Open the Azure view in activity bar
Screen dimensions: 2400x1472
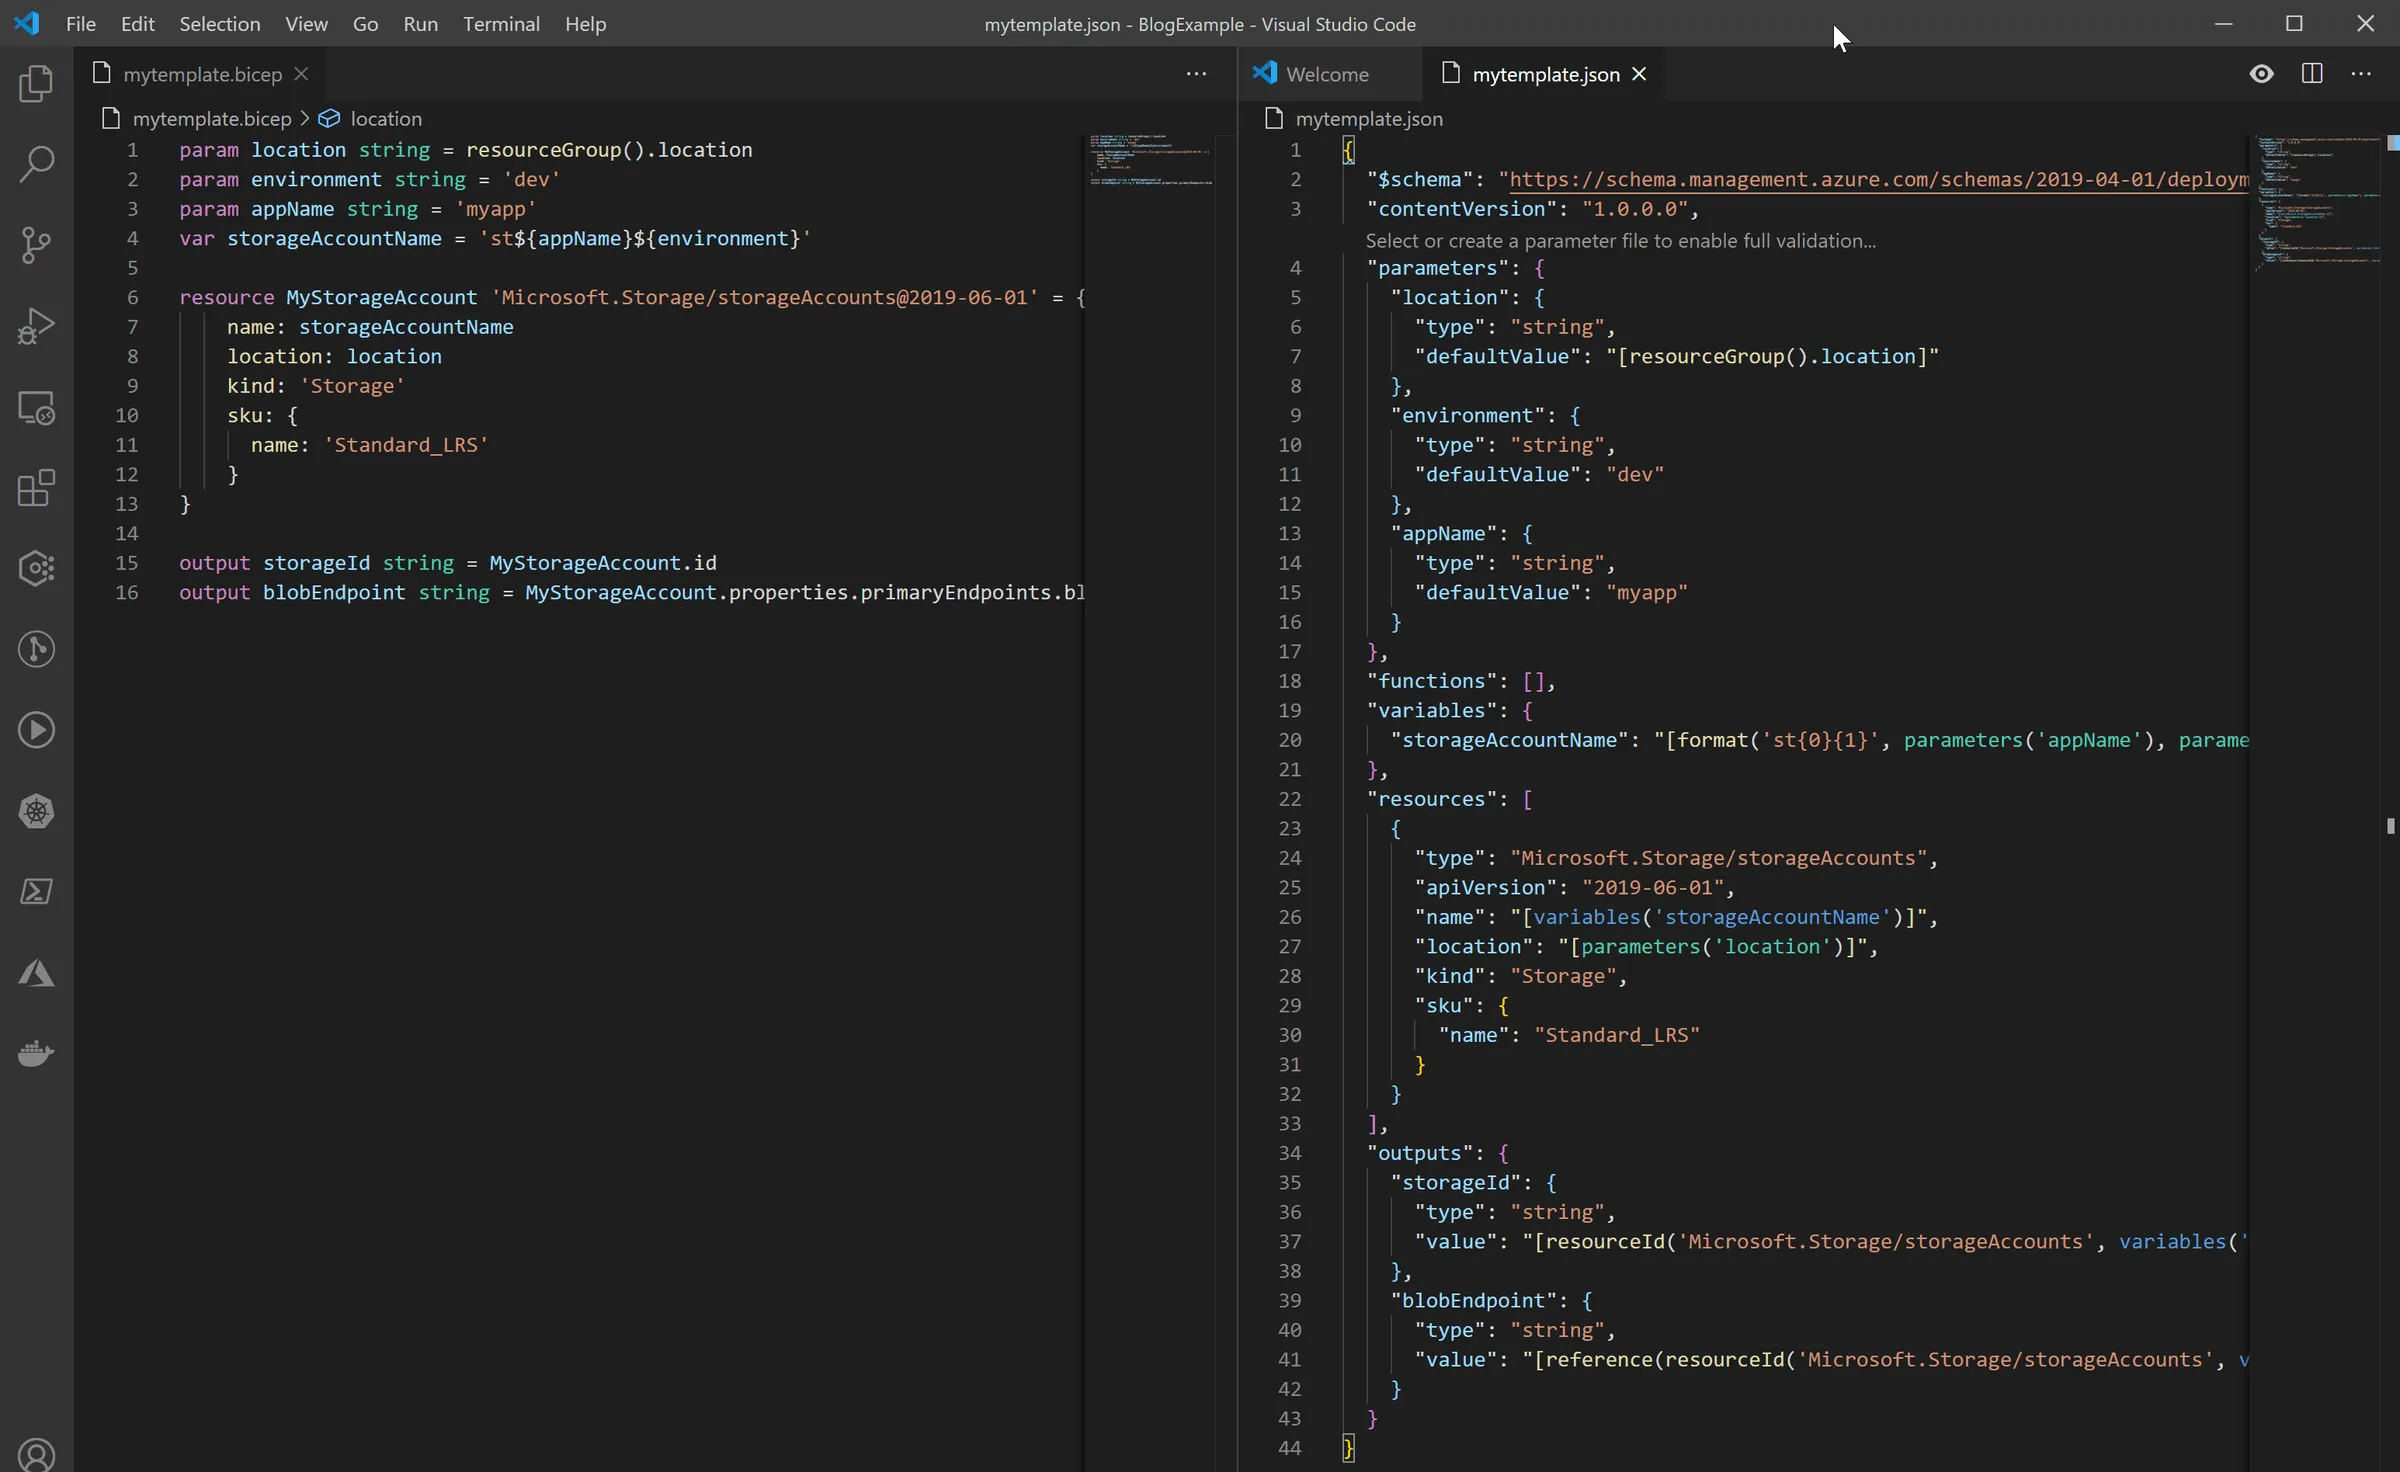[36, 973]
